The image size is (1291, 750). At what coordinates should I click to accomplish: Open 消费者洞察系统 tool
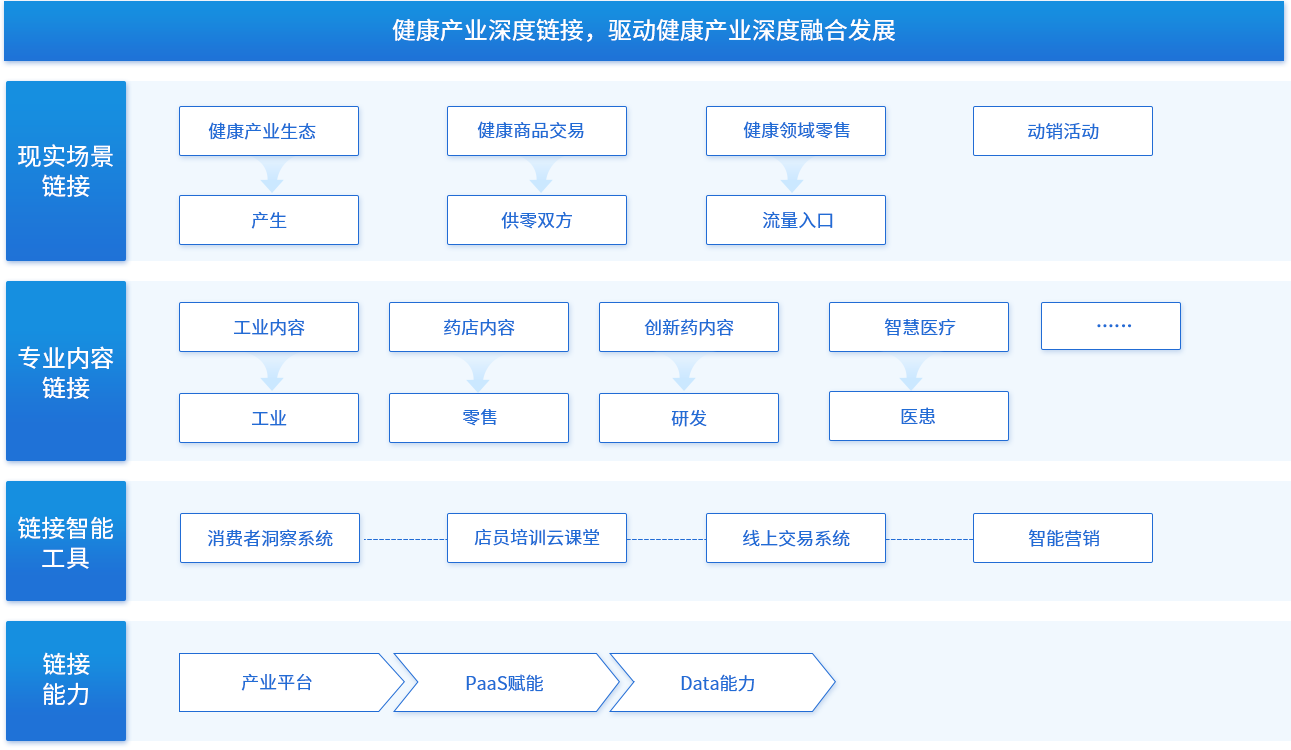pyautogui.click(x=270, y=538)
